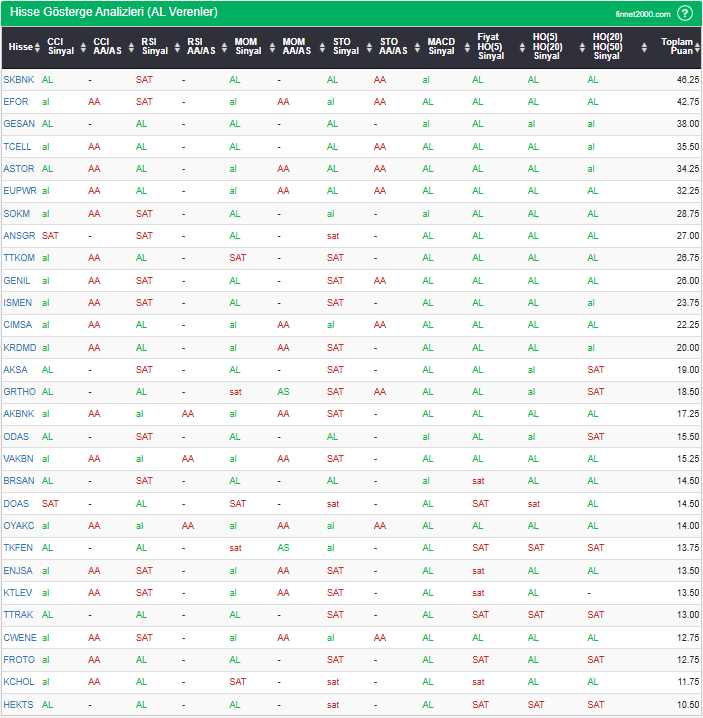703x718 pixels.
Task: Sort by Fiyat HO(5) Sinyal column
Action: (x=488, y=47)
